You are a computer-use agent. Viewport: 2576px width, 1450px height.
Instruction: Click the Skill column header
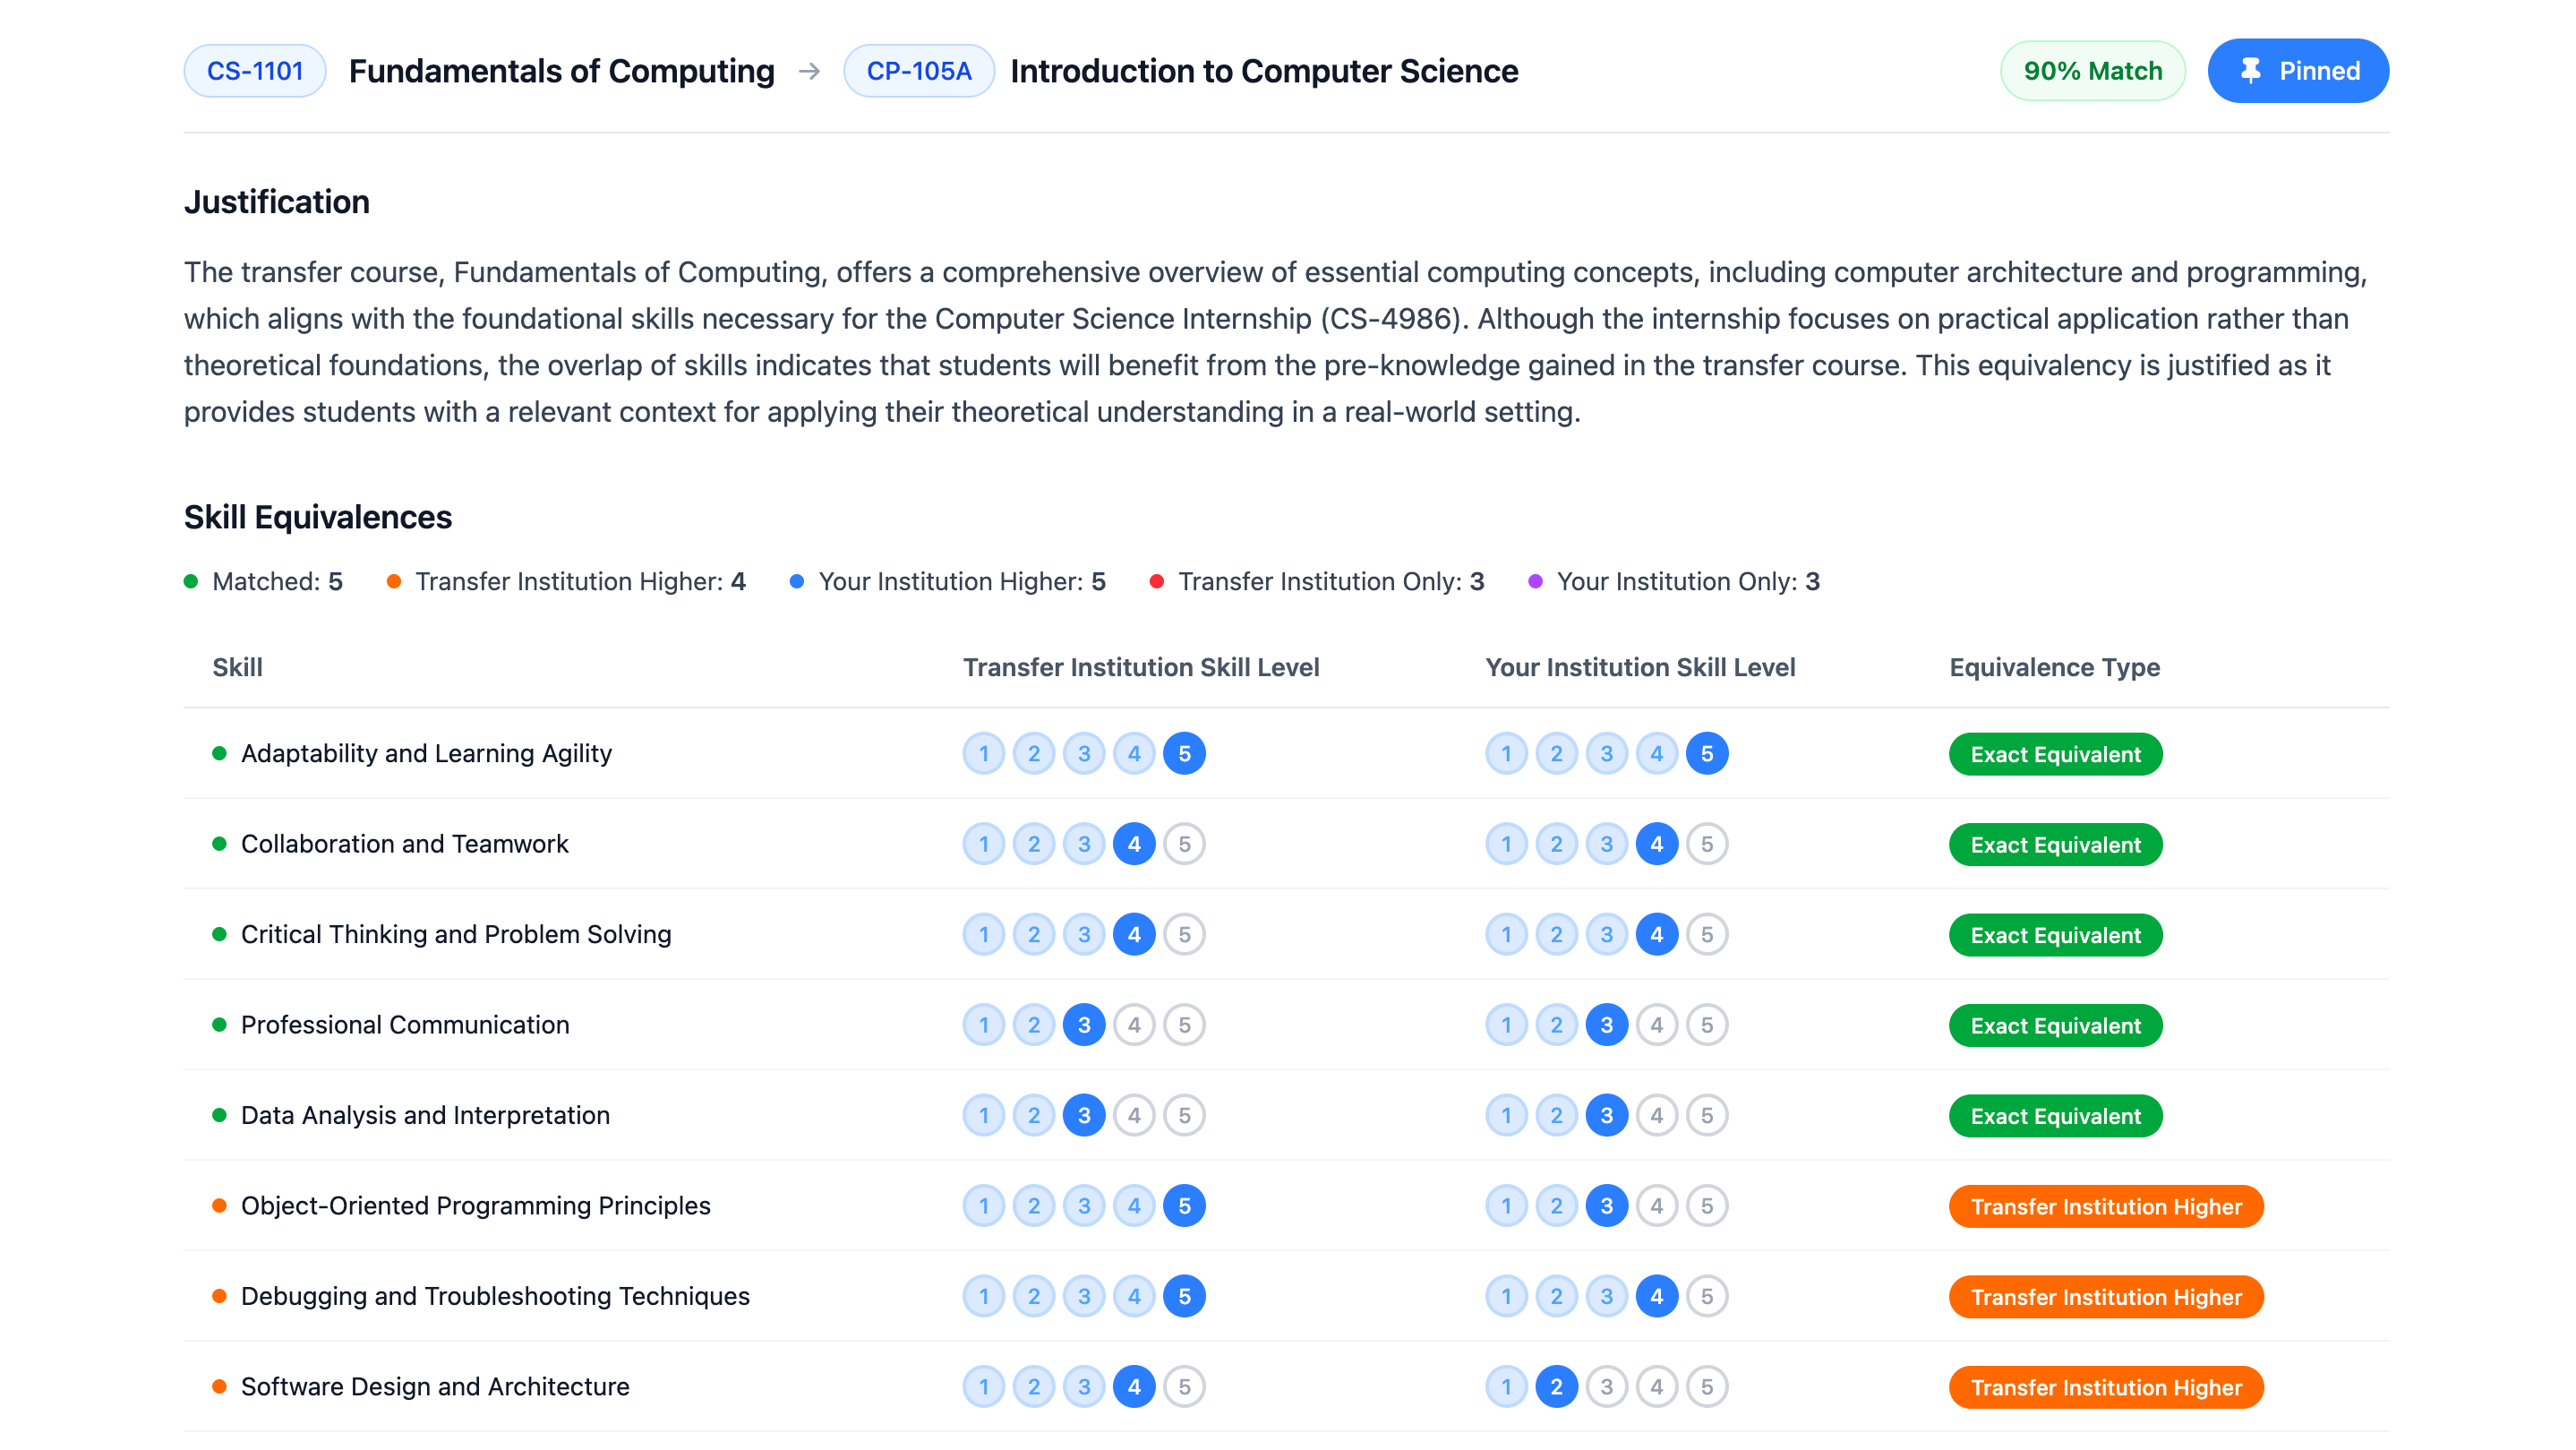coord(237,667)
